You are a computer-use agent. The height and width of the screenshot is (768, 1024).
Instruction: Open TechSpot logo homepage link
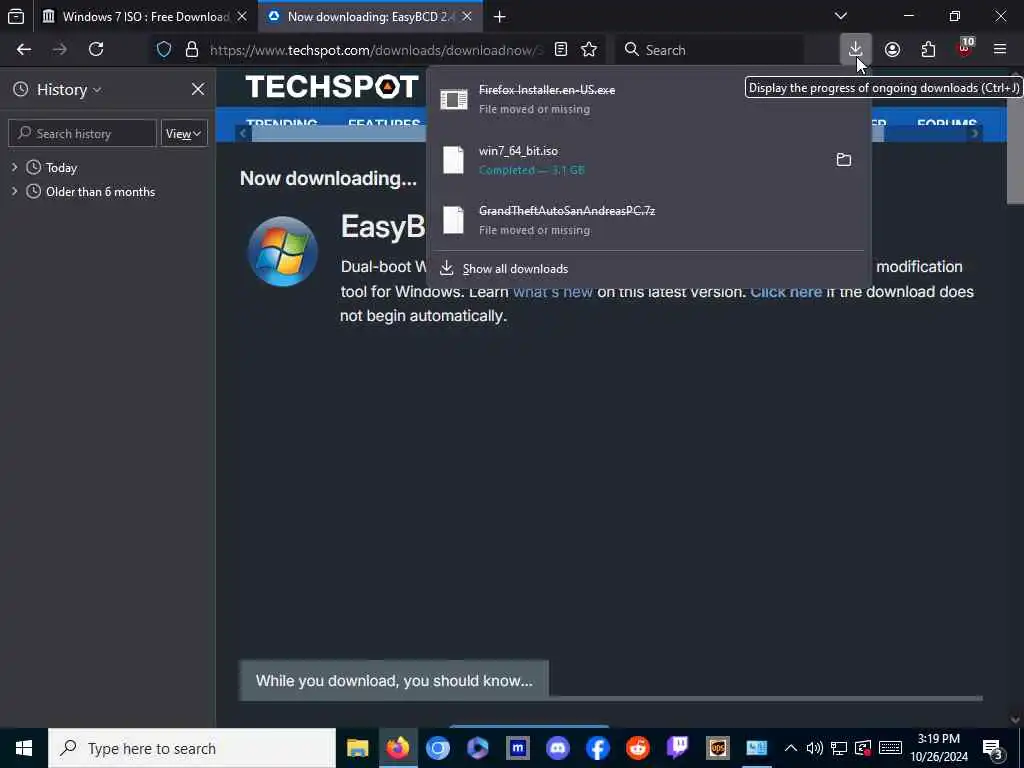point(332,86)
